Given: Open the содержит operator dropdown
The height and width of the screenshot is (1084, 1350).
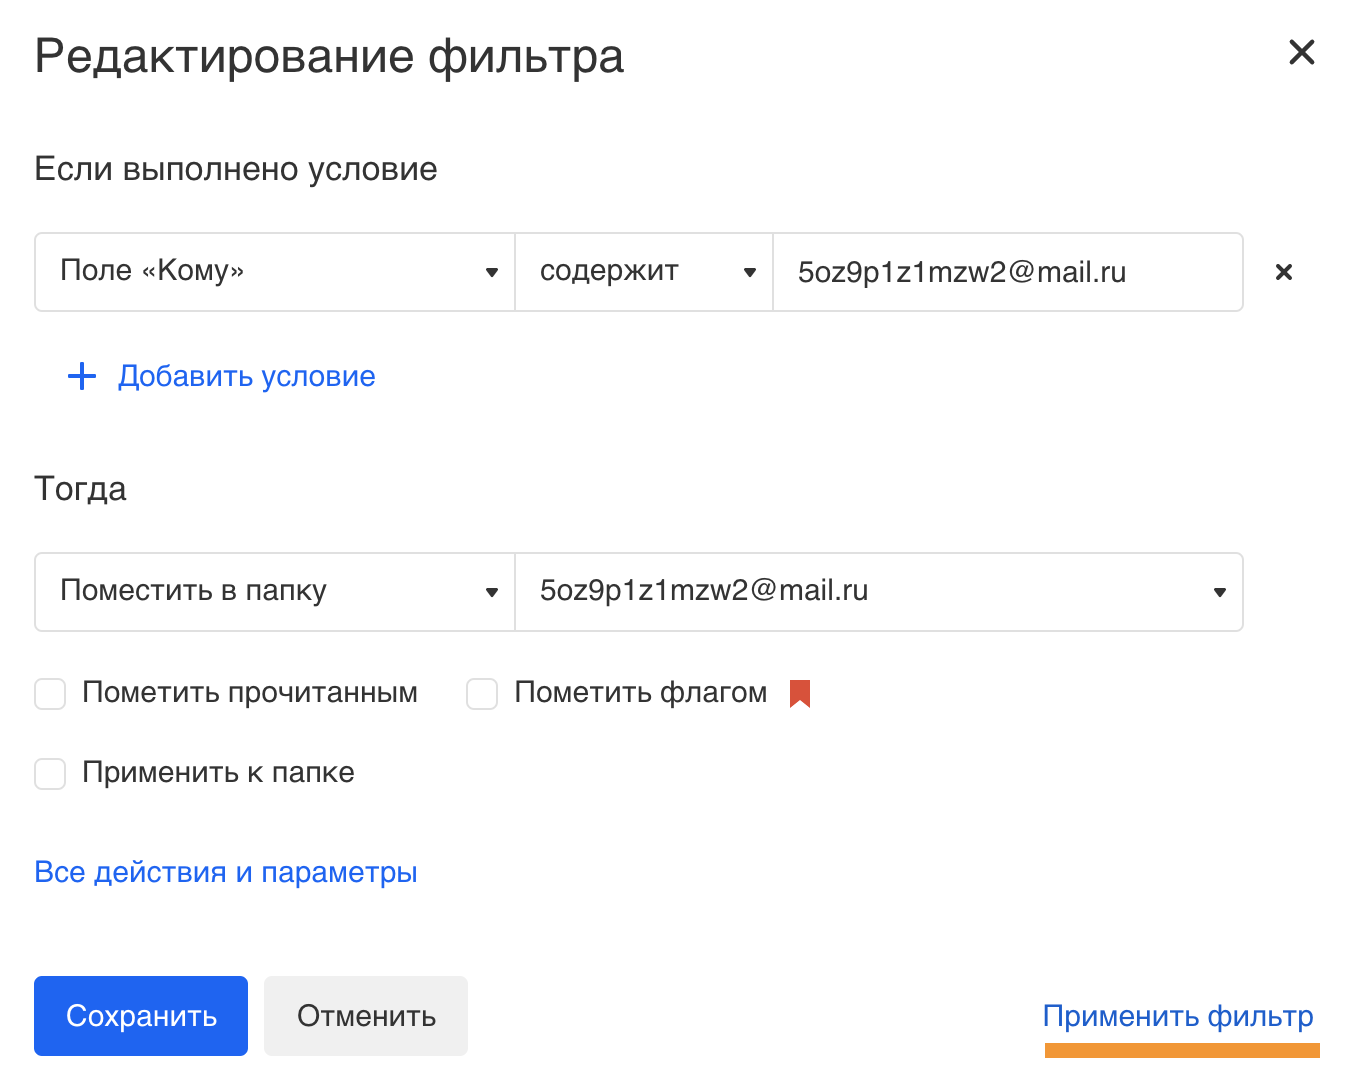Looking at the screenshot, I should coord(644,272).
